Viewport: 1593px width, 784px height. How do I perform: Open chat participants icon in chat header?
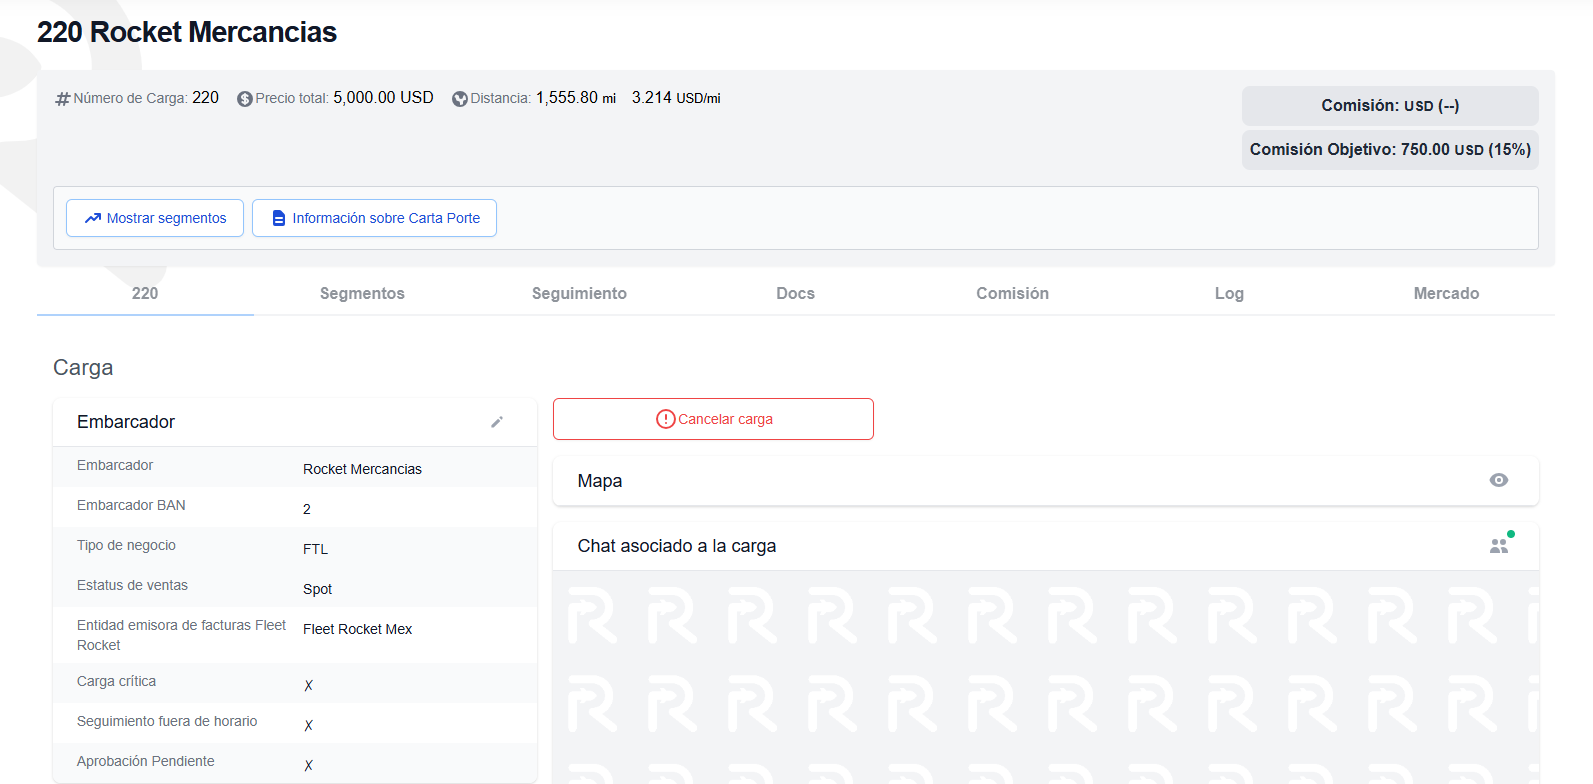coord(1499,545)
